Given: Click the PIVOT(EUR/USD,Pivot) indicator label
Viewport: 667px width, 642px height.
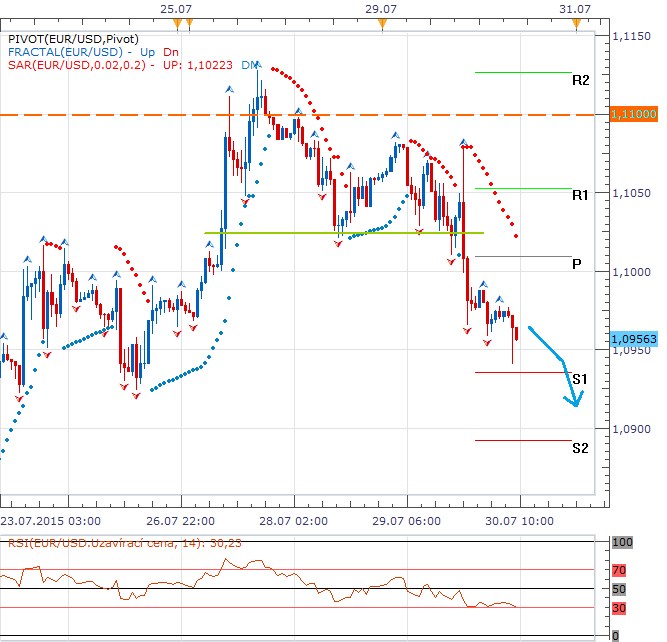Looking at the screenshot, I should [73, 39].
